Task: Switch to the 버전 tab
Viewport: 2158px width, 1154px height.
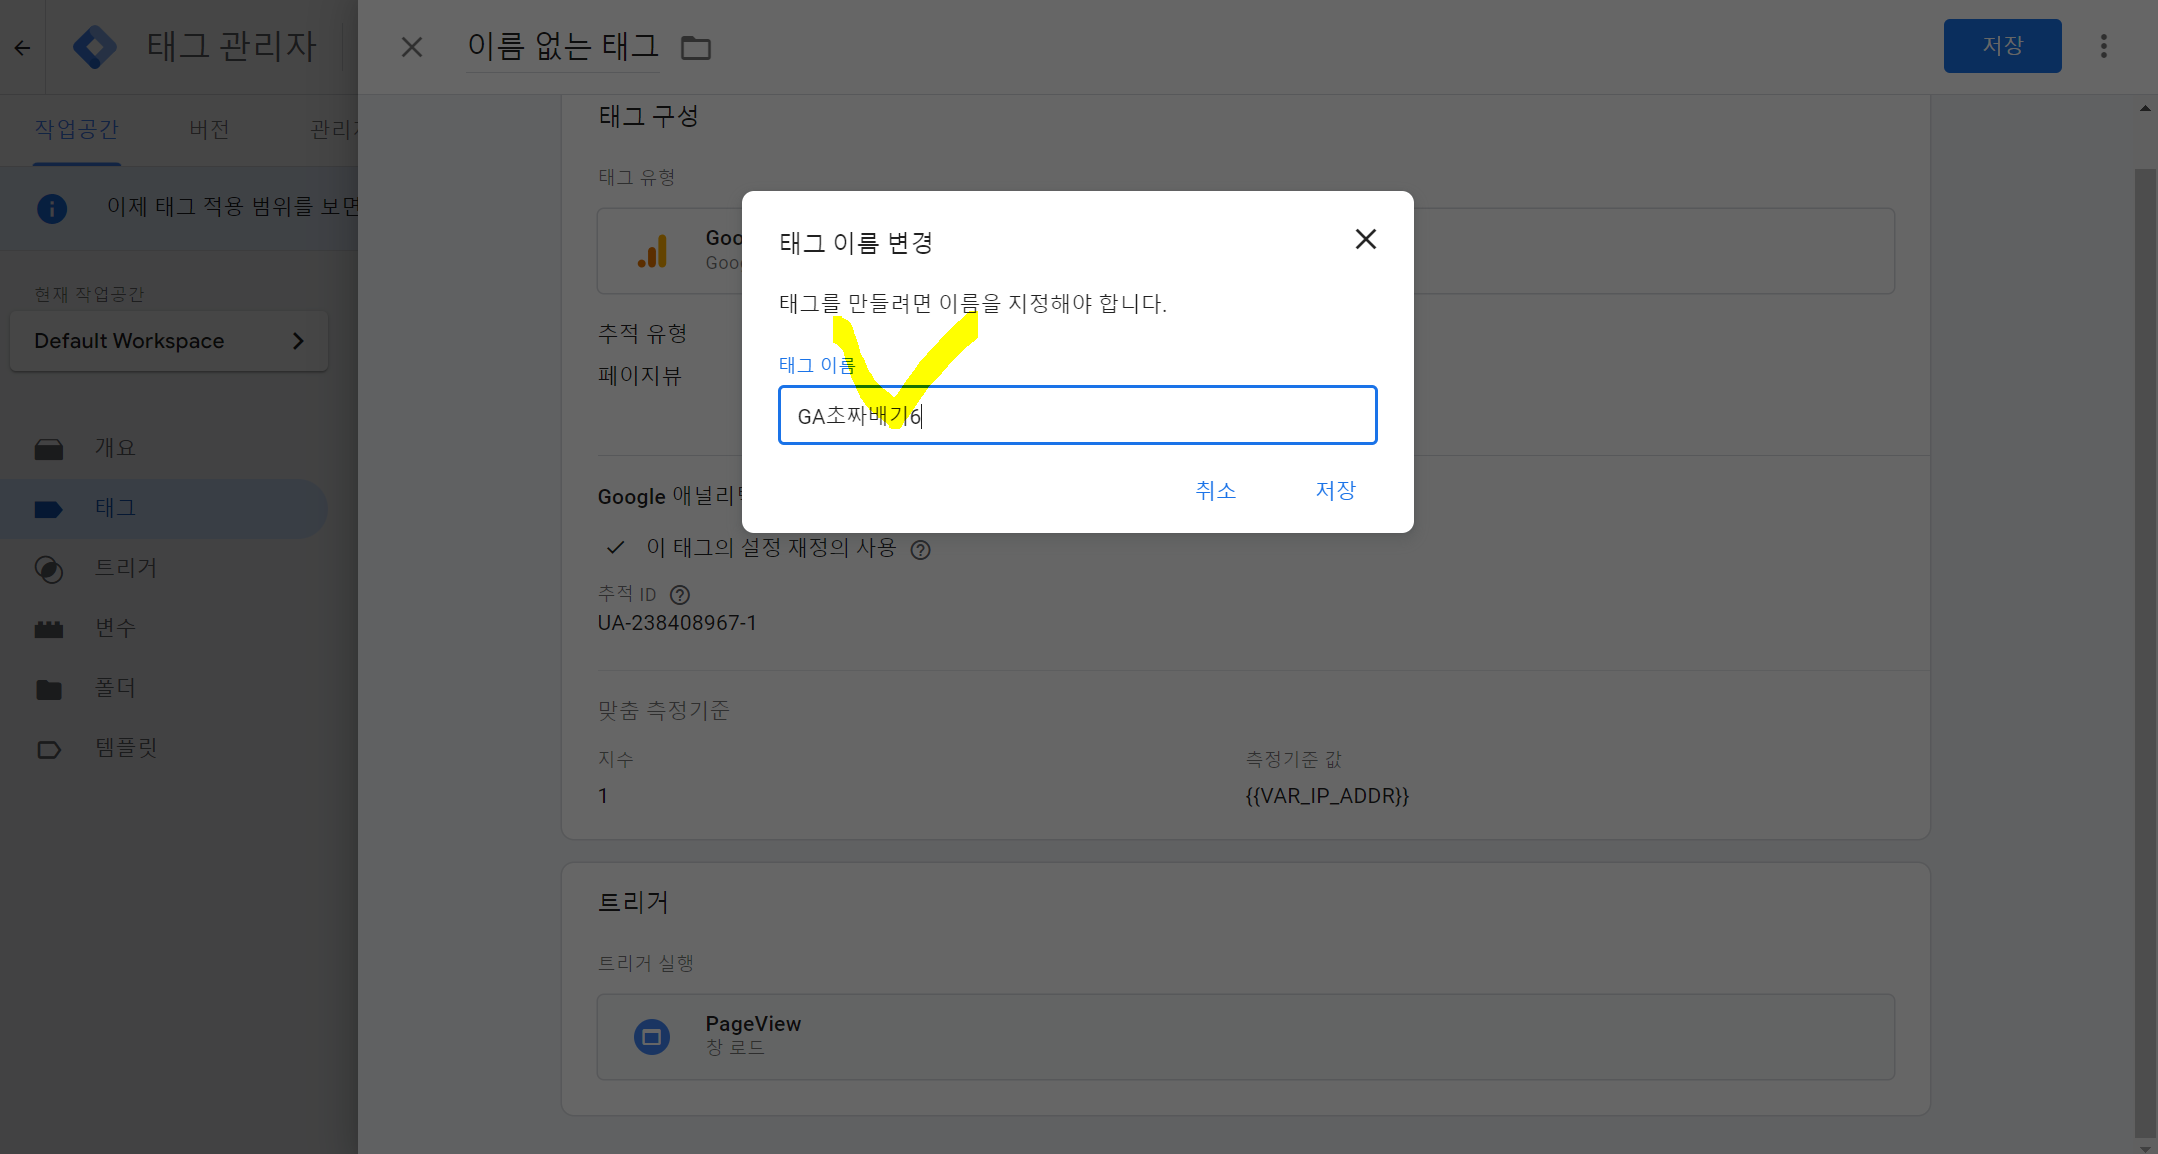Action: (209, 129)
